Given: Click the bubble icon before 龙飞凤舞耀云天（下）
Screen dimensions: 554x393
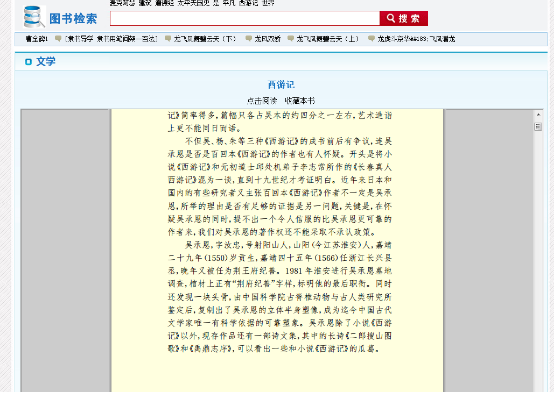Looking at the screenshot, I should tap(168, 39).
